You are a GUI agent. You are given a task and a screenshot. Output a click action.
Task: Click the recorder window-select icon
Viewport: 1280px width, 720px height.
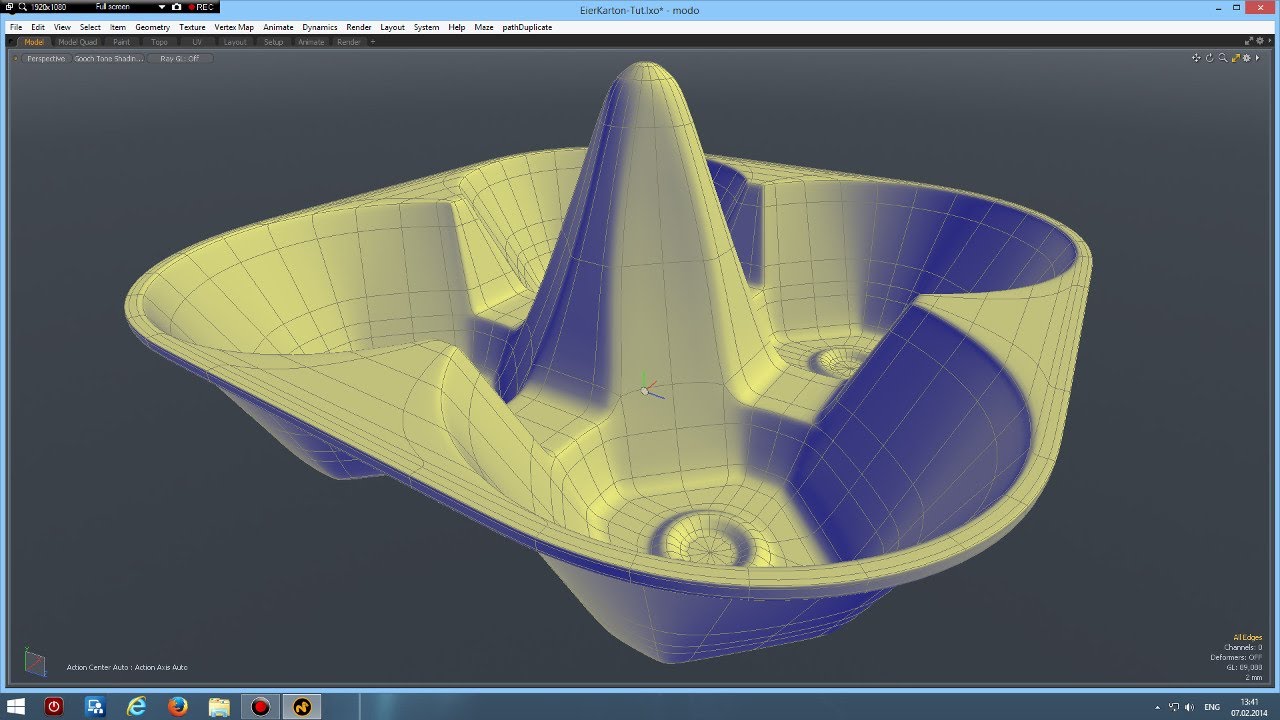9,7
